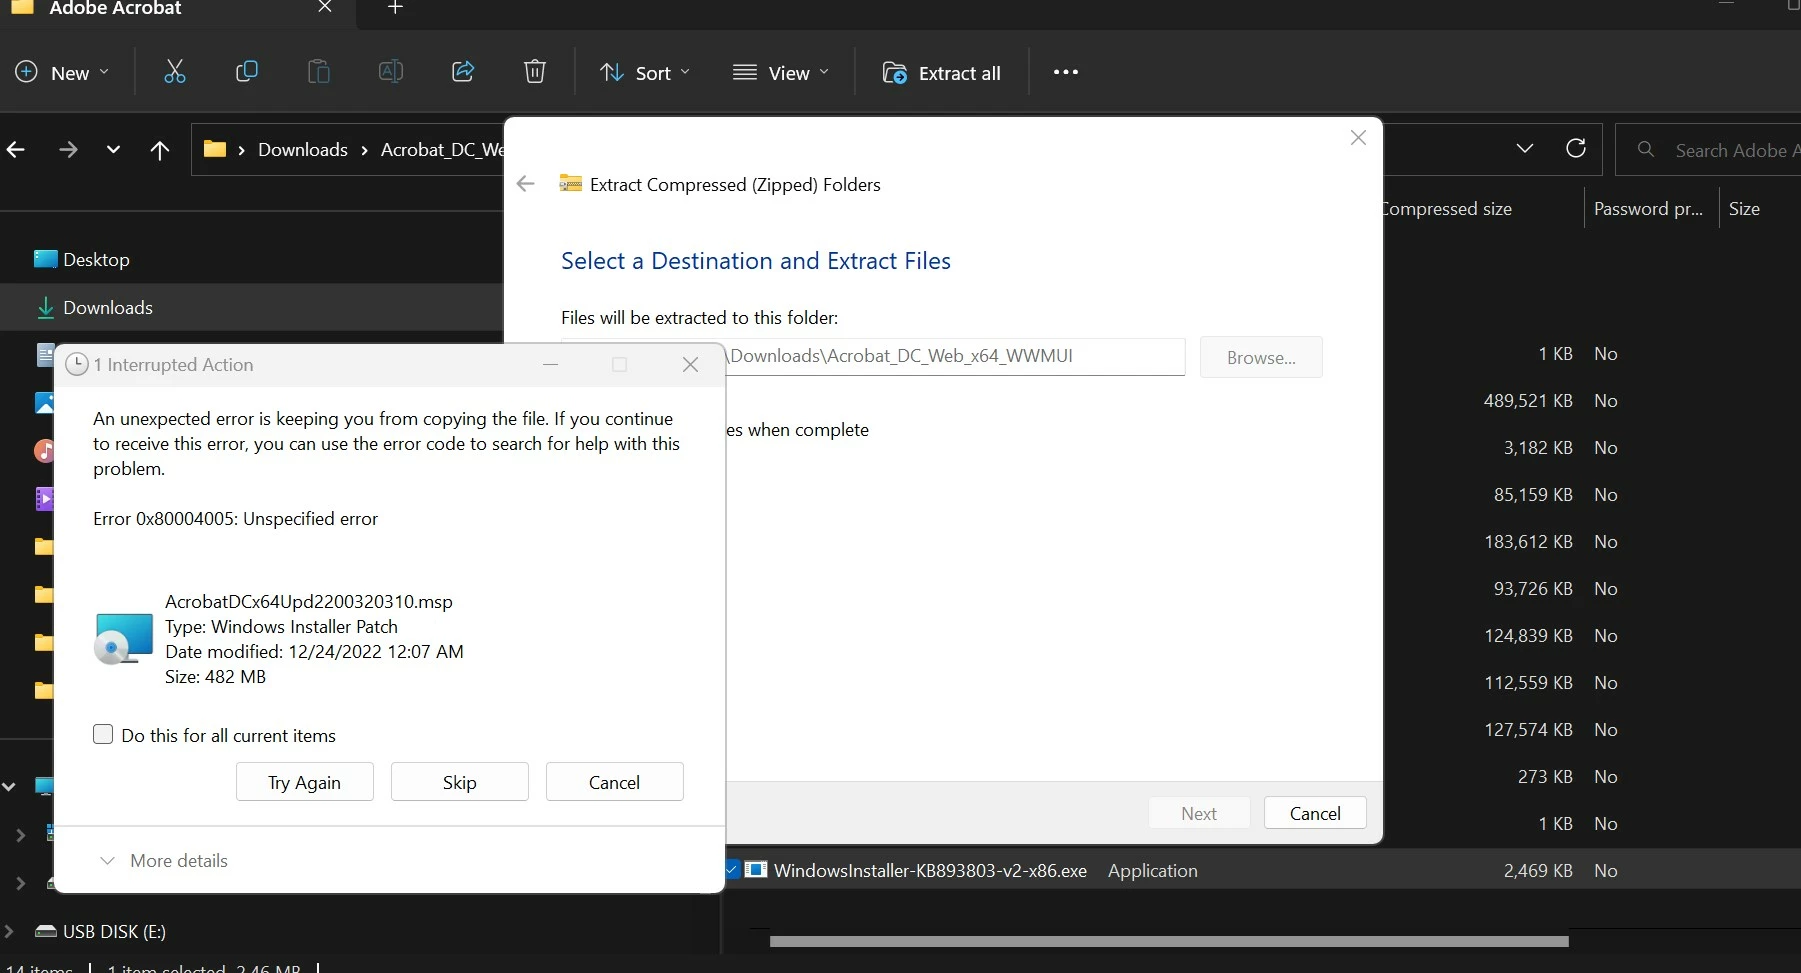Go forward with Explorer forward arrow
Screen dimensions: 1801x973
pos(68,150)
